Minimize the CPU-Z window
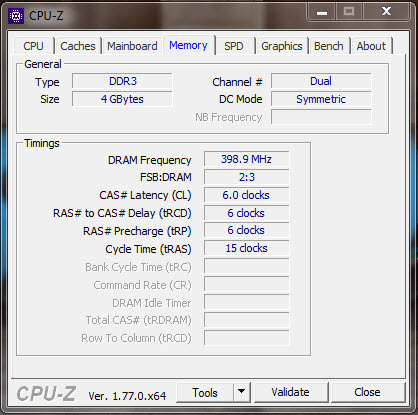 point(322,12)
